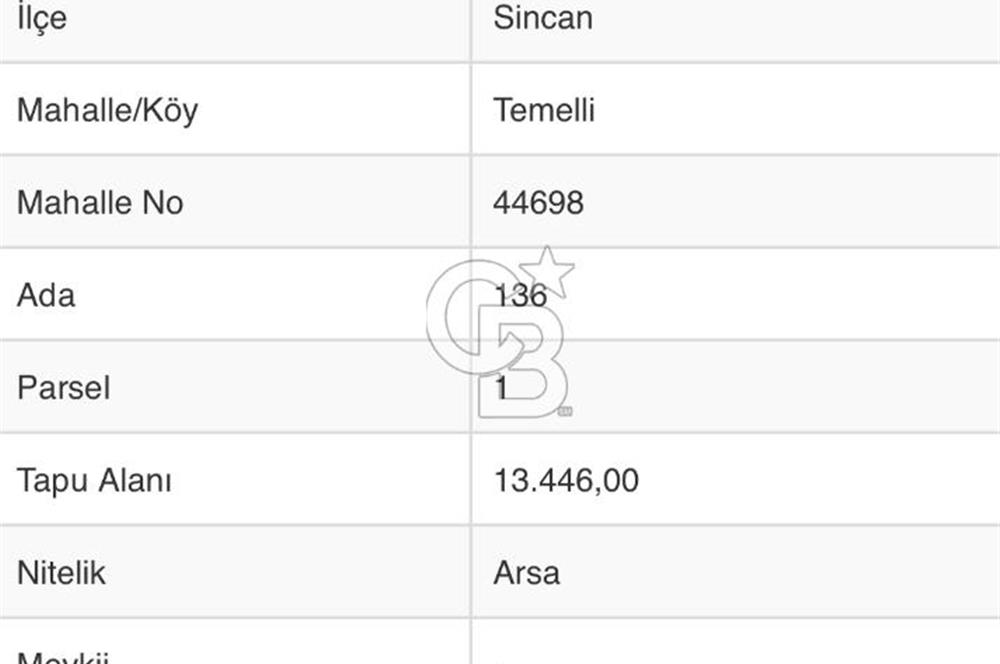Click the Tapu Alanı label

coord(94,480)
